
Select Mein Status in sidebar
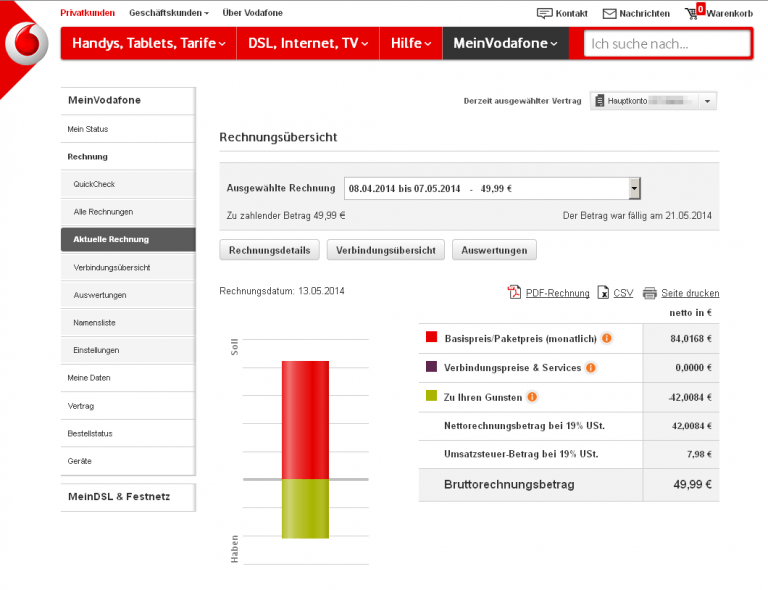point(128,129)
